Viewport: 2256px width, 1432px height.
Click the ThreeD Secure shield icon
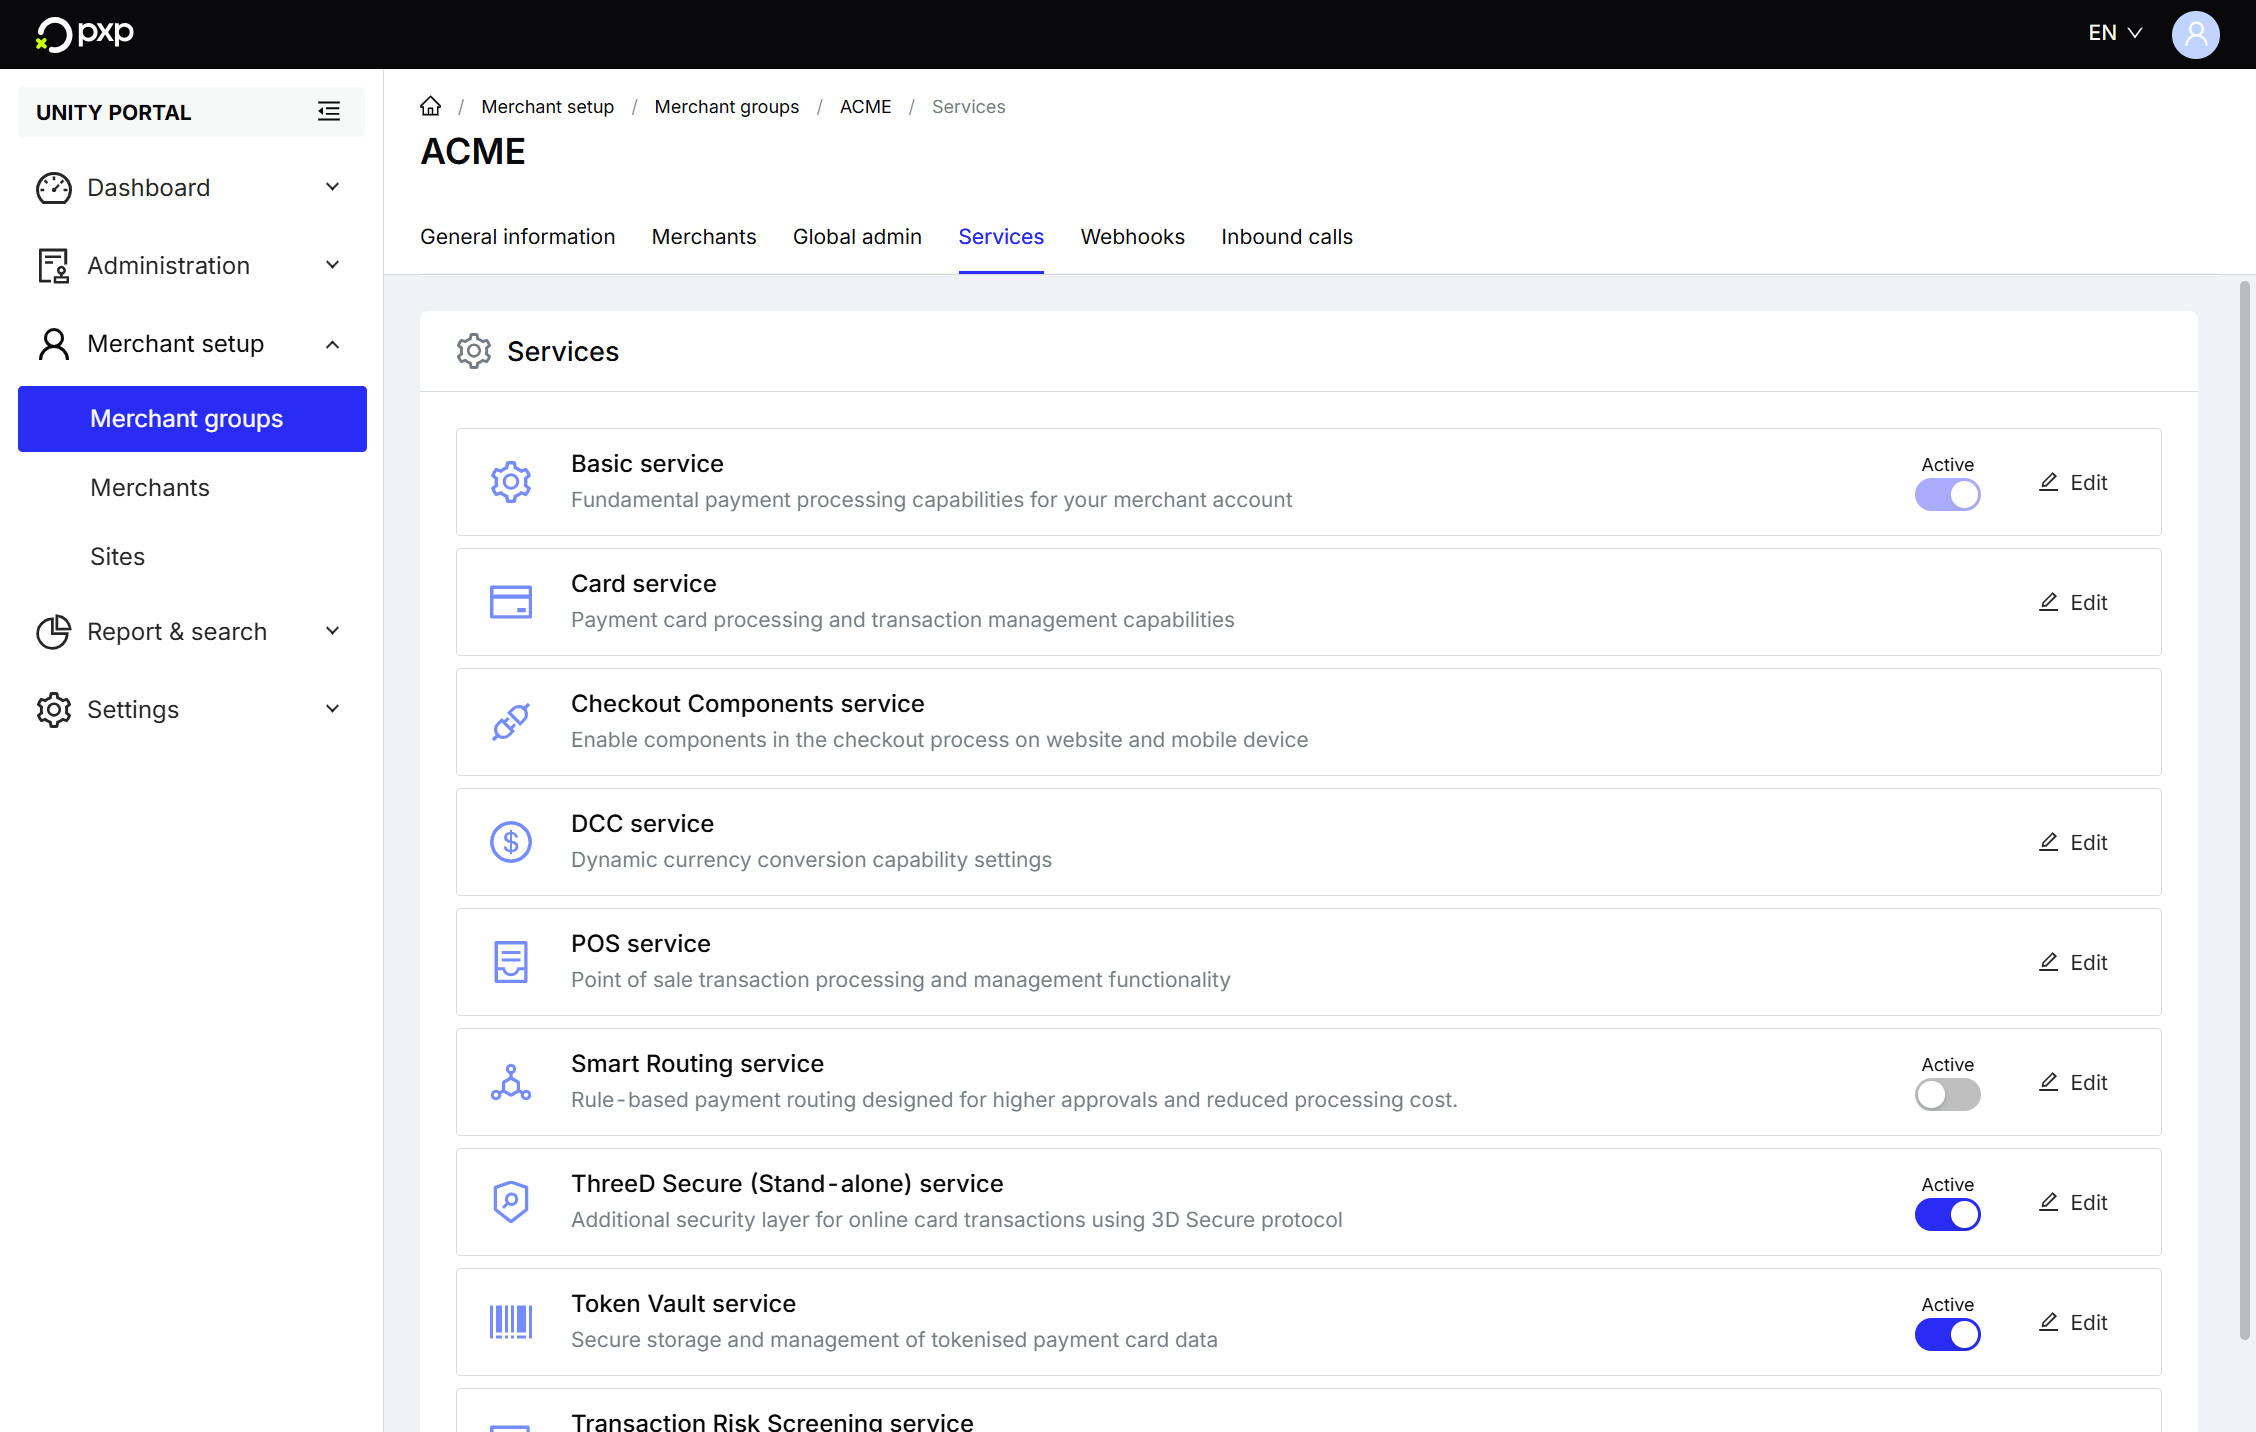pyautogui.click(x=511, y=1202)
